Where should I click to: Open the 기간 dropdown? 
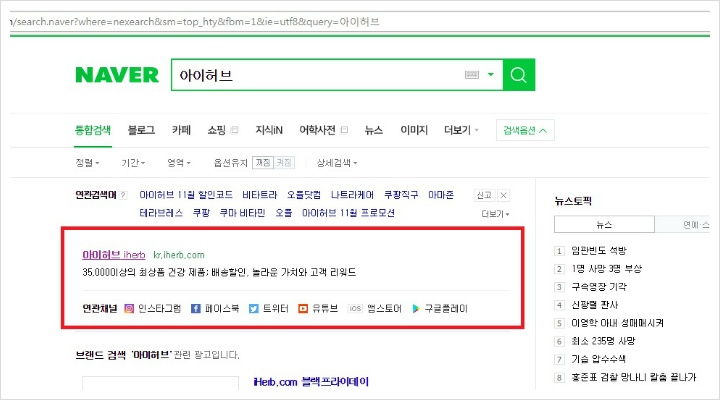click(133, 163)
